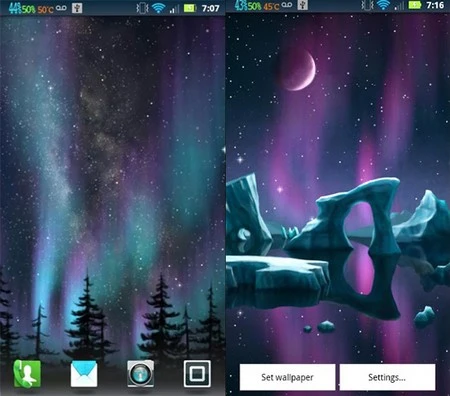Screen dimensions: 450x396
Task: Tap the signal strength bars on left screen
Action: (x=174, y=9)
